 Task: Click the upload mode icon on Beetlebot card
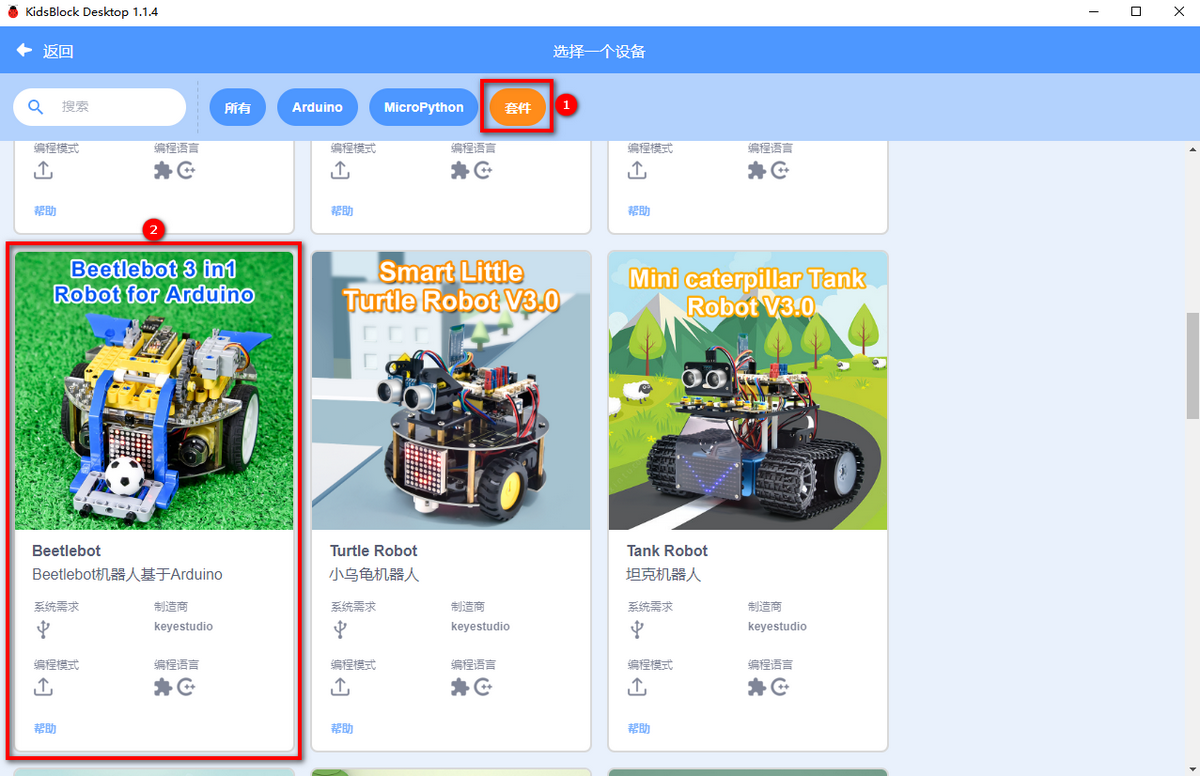point(43,687)
